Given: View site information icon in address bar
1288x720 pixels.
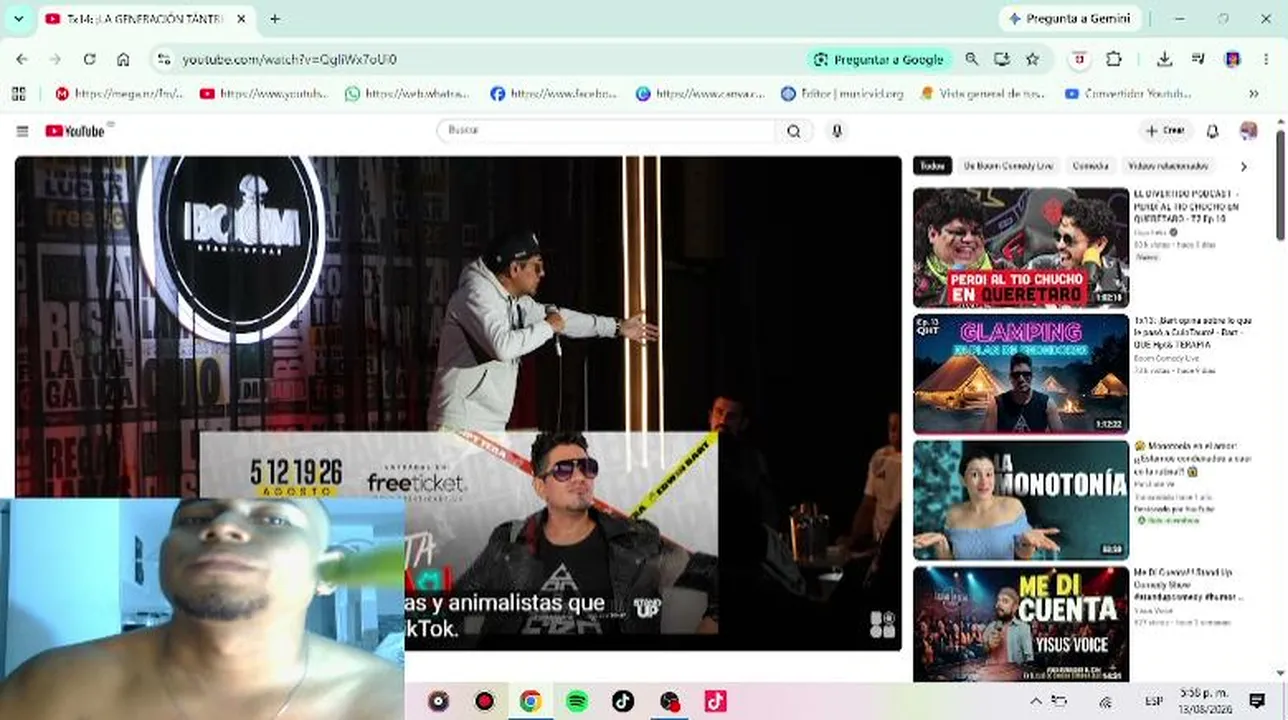Looking at the screenshot, I should click(164, 59).
